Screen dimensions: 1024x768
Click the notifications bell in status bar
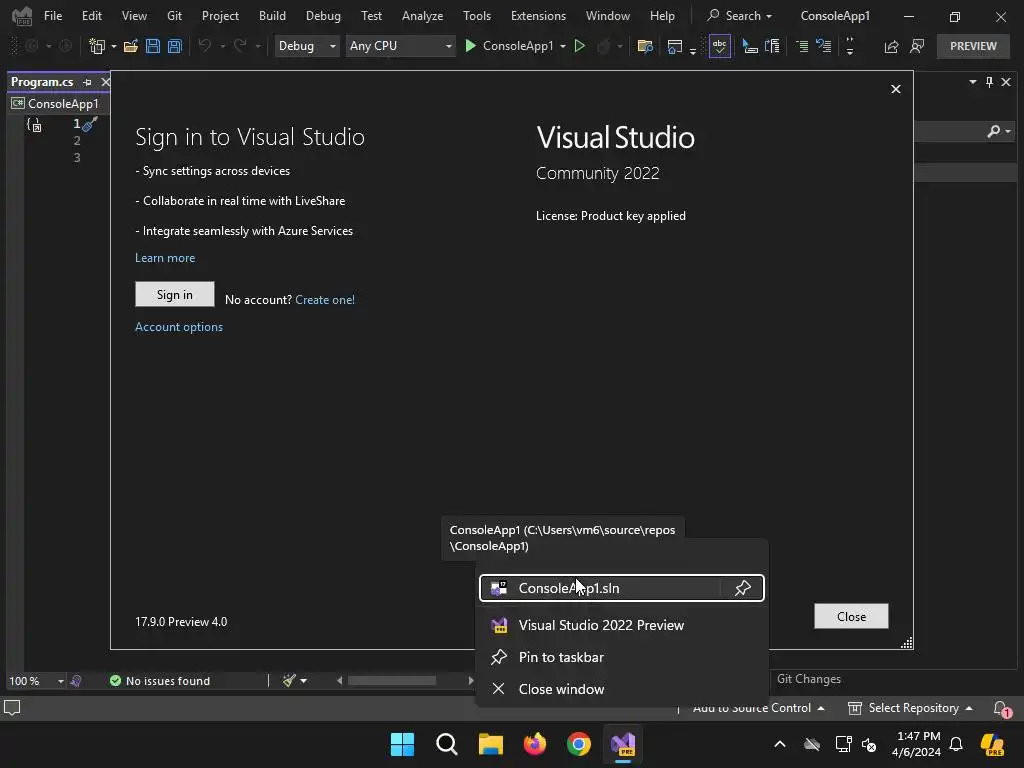(1000, 709)
